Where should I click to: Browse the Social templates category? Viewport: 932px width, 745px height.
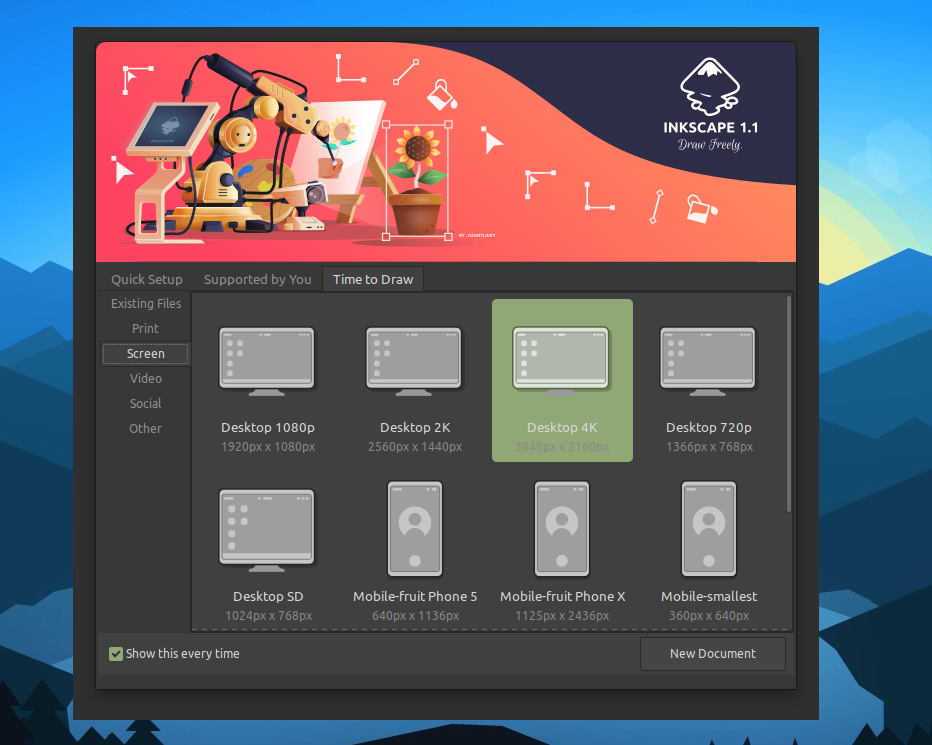coord(146,404)
